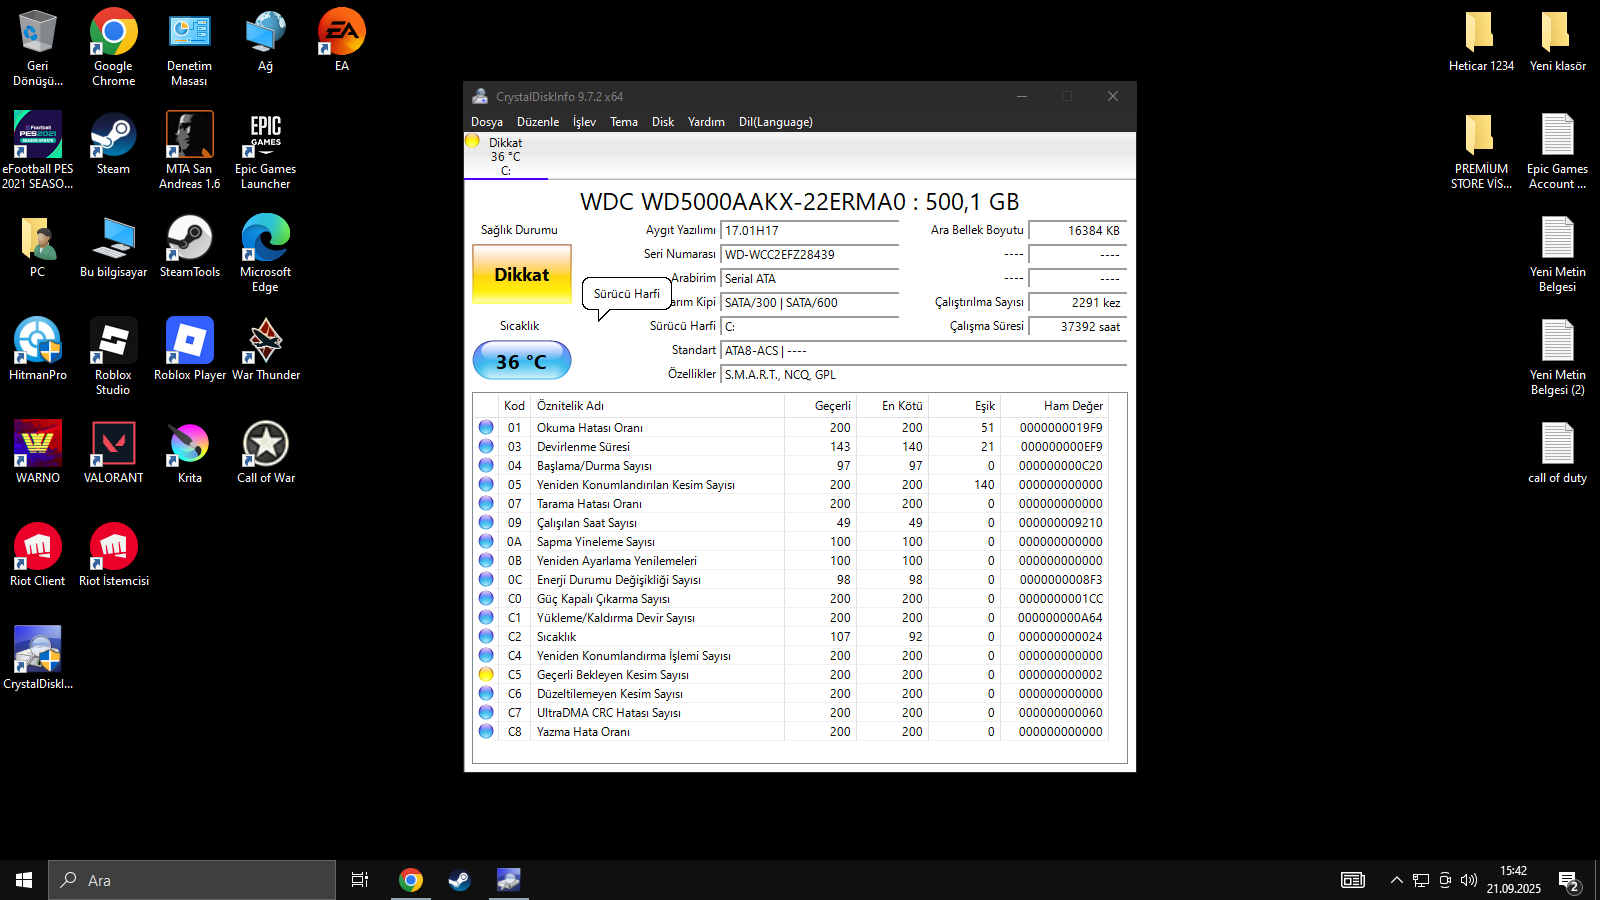Launch the HitmanPro desktop shortcut
The width and height of the screenshot is (1600, 900).
click(38, 350)
